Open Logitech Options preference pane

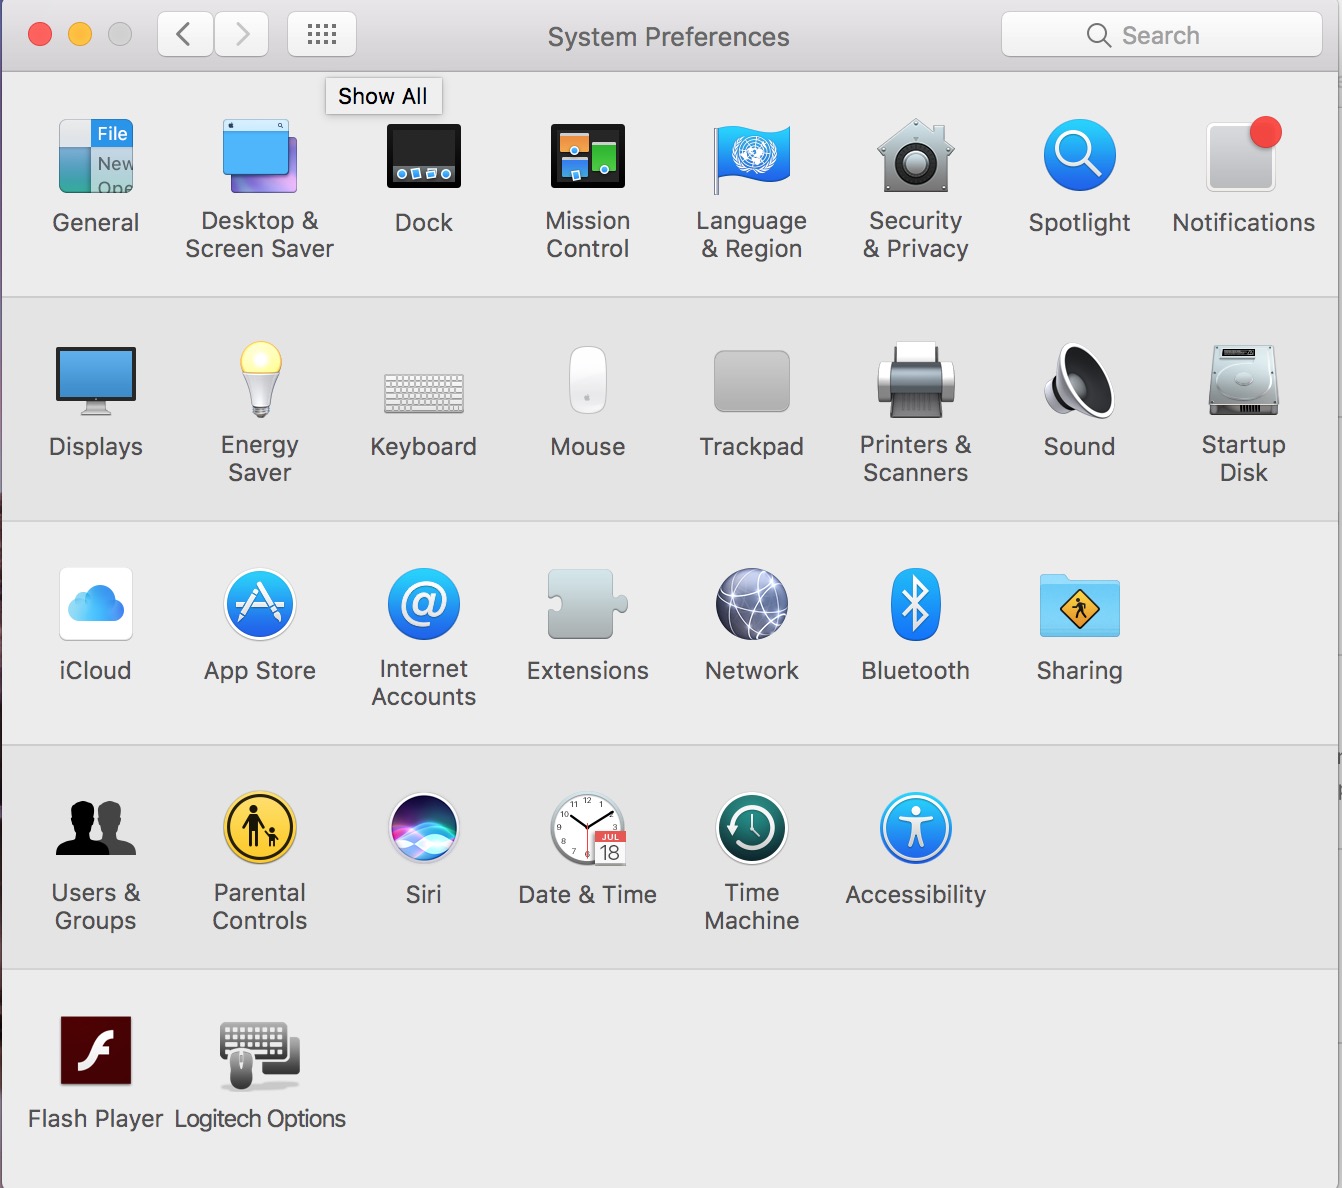pyautogui.click(x=260, y=1054)
